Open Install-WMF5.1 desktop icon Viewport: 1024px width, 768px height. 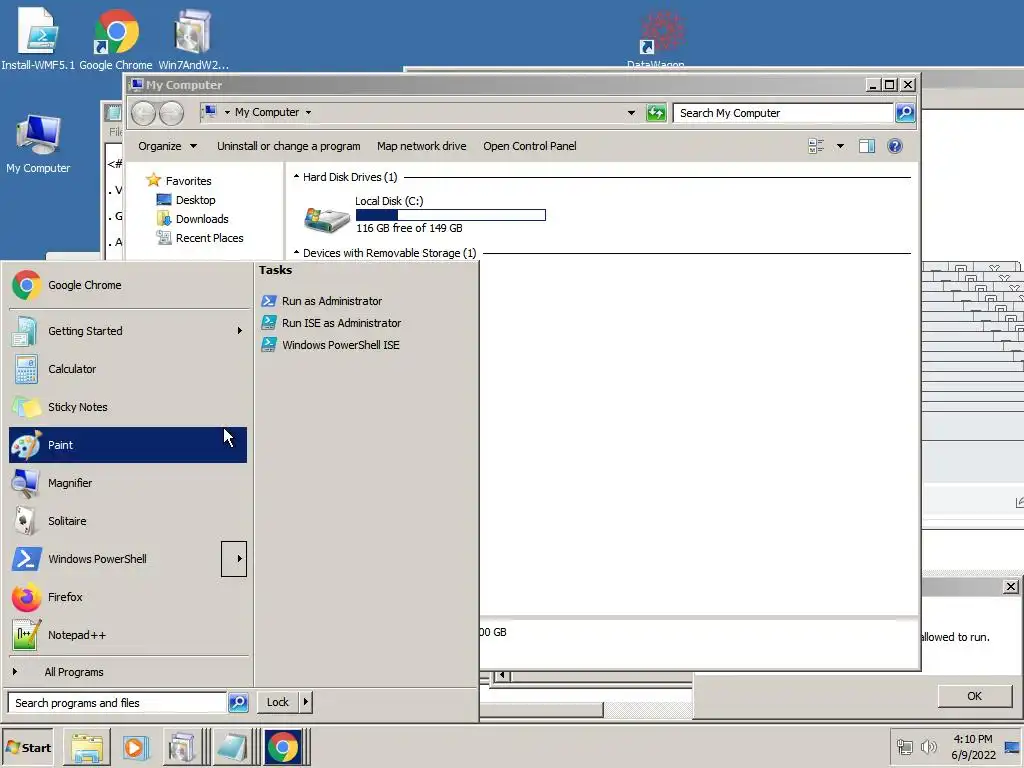tap(38, 39)
